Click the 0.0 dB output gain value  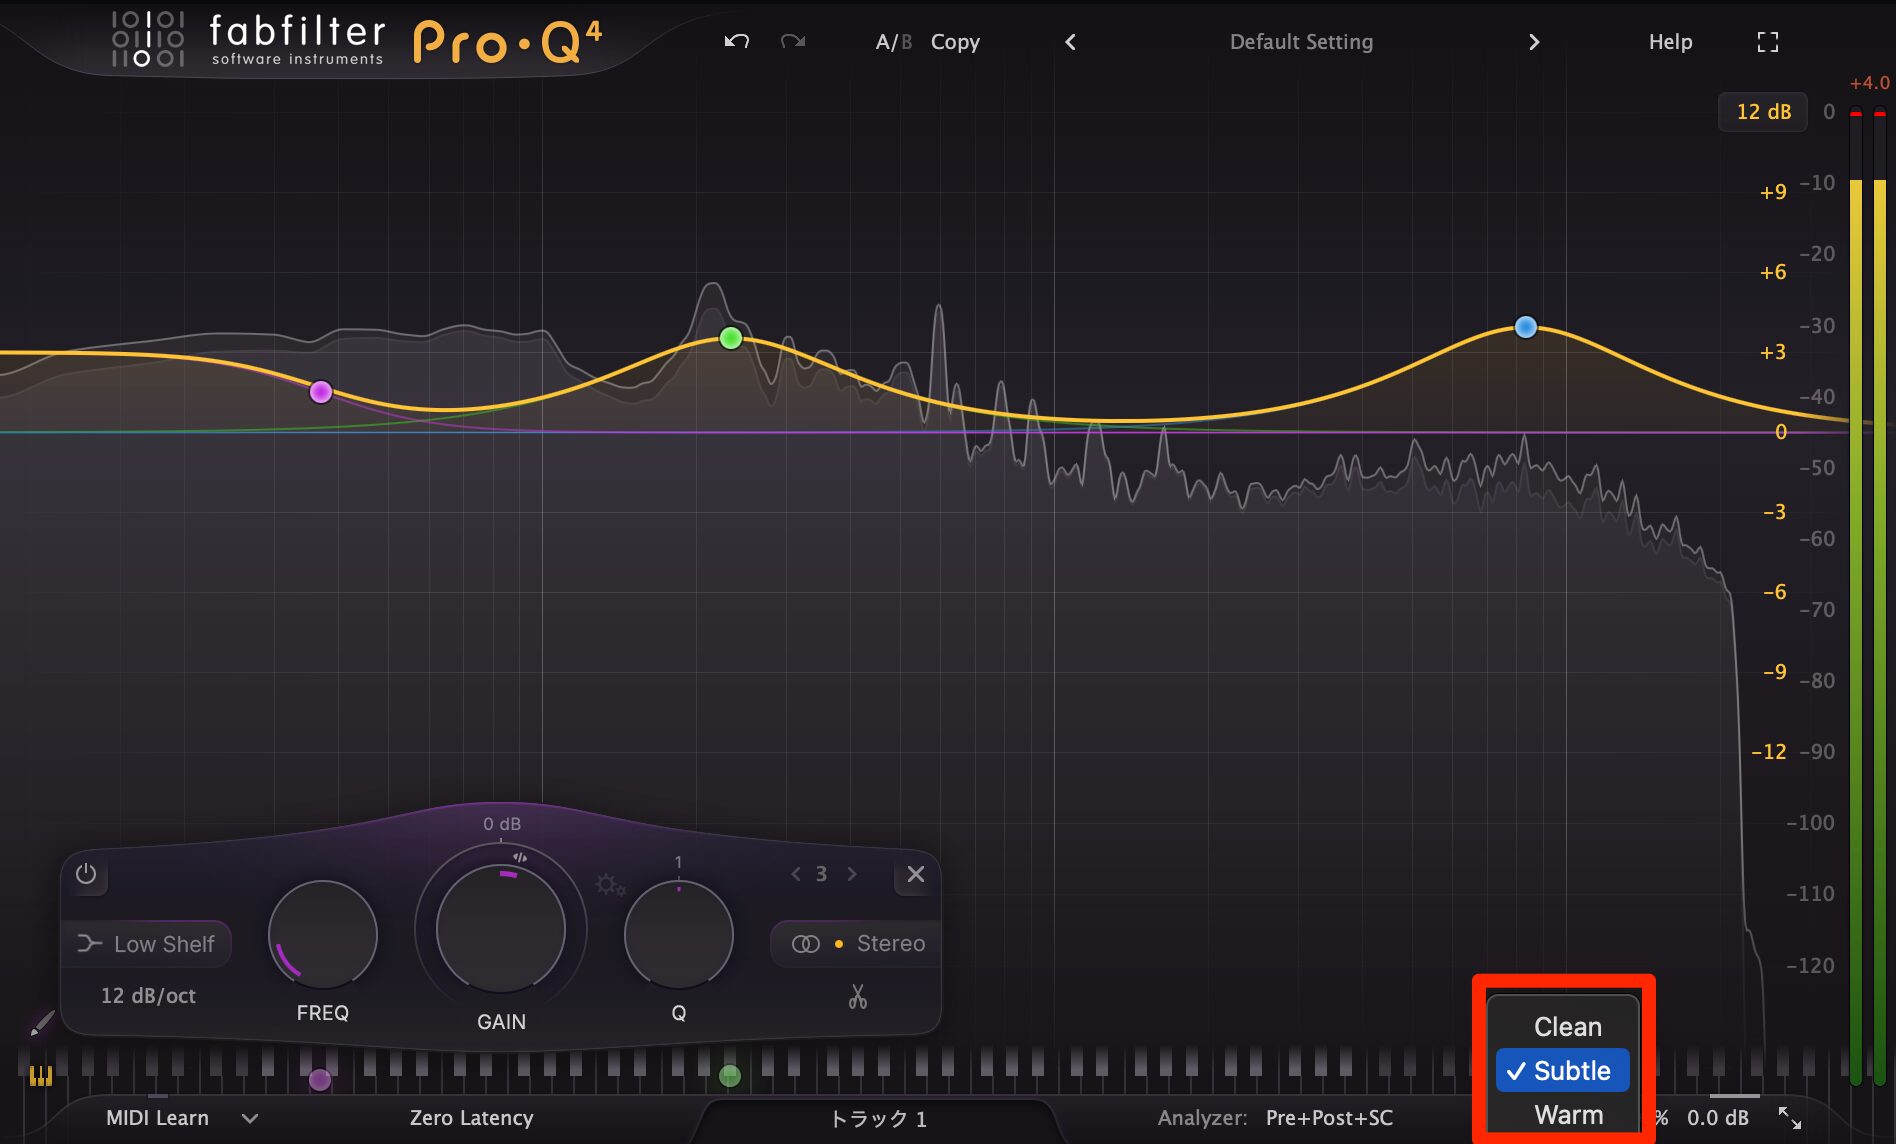[x=1718, y=1118]
